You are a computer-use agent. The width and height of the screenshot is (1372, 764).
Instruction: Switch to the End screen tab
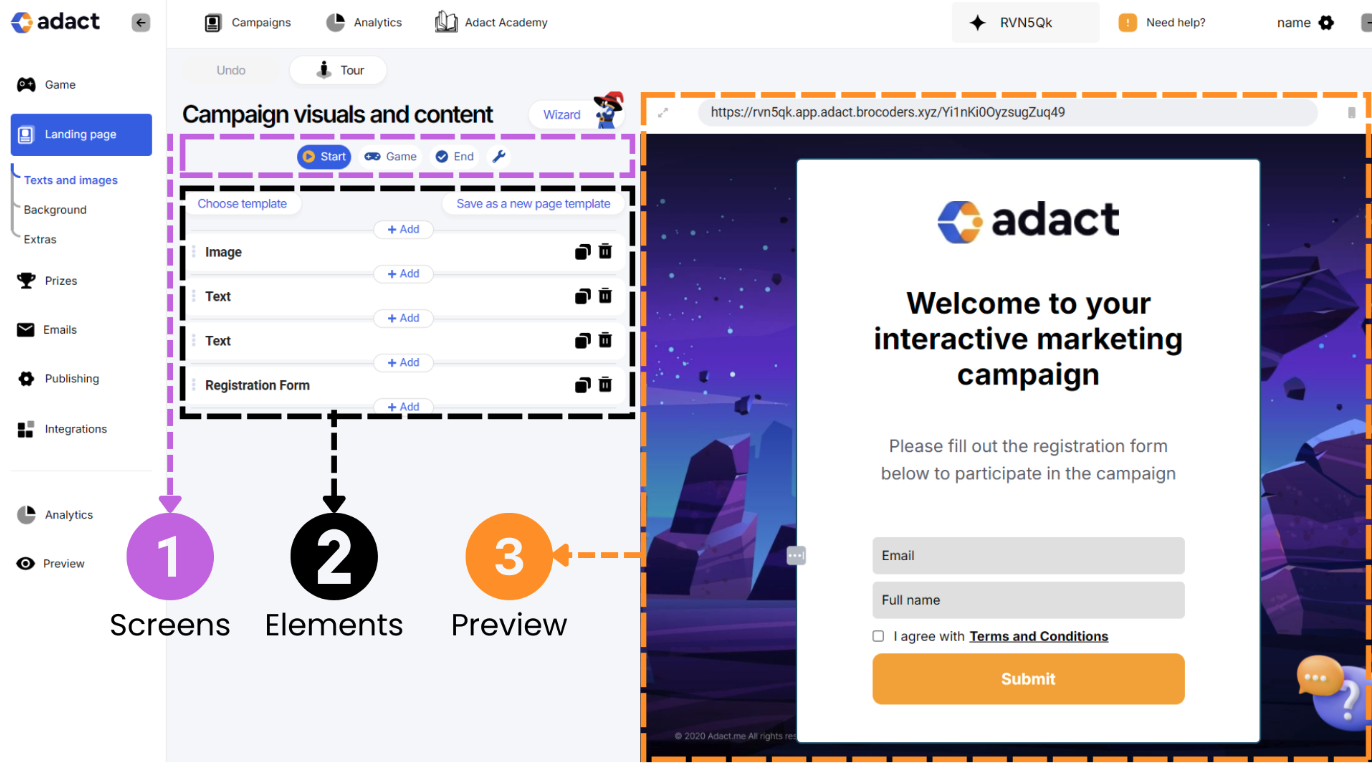tap(454, 156)
